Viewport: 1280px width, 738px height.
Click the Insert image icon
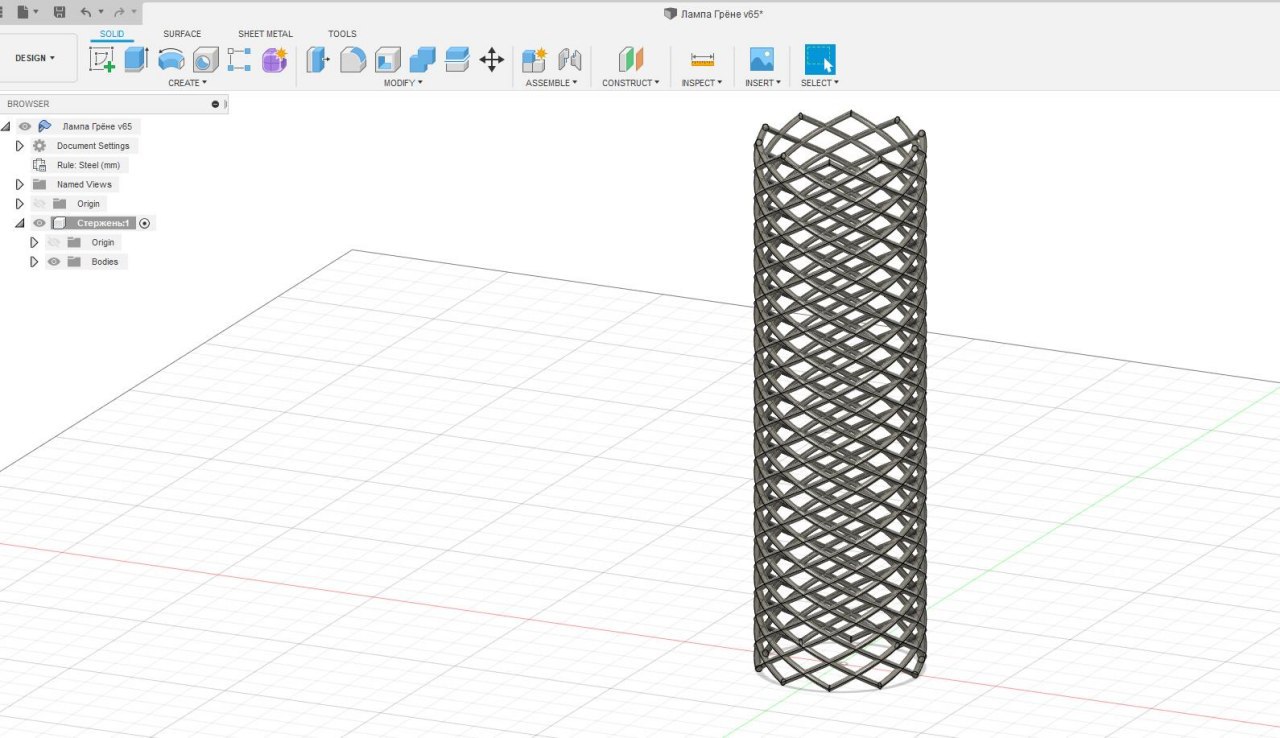tap(762, 60)
